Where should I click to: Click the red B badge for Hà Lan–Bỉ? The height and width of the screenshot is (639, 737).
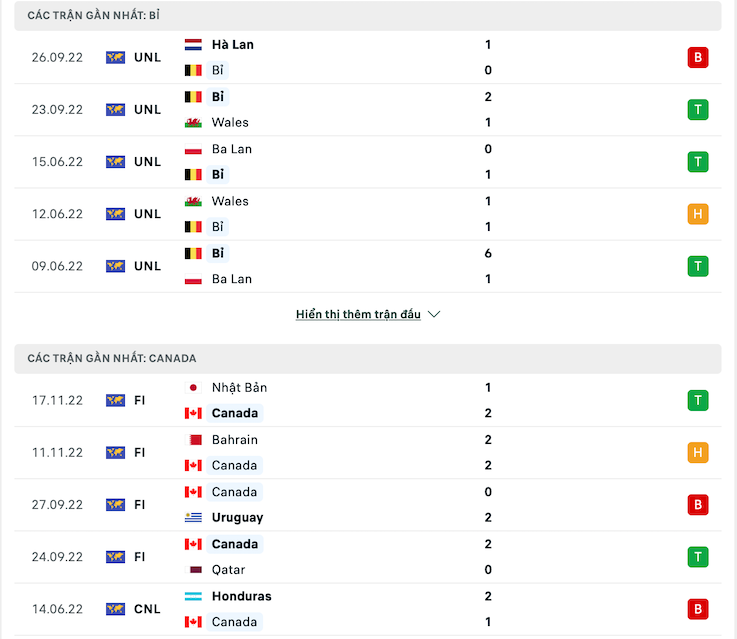pos(698,57)
